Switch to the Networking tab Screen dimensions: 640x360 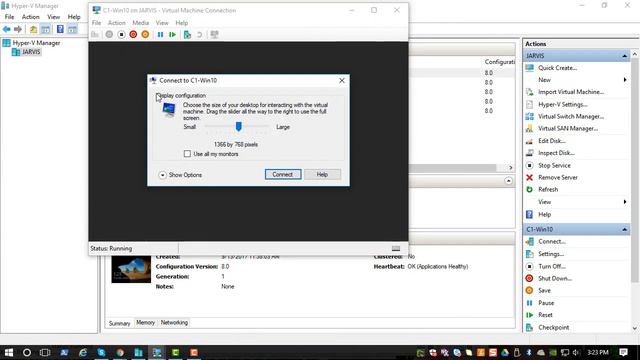pos(174,322)
